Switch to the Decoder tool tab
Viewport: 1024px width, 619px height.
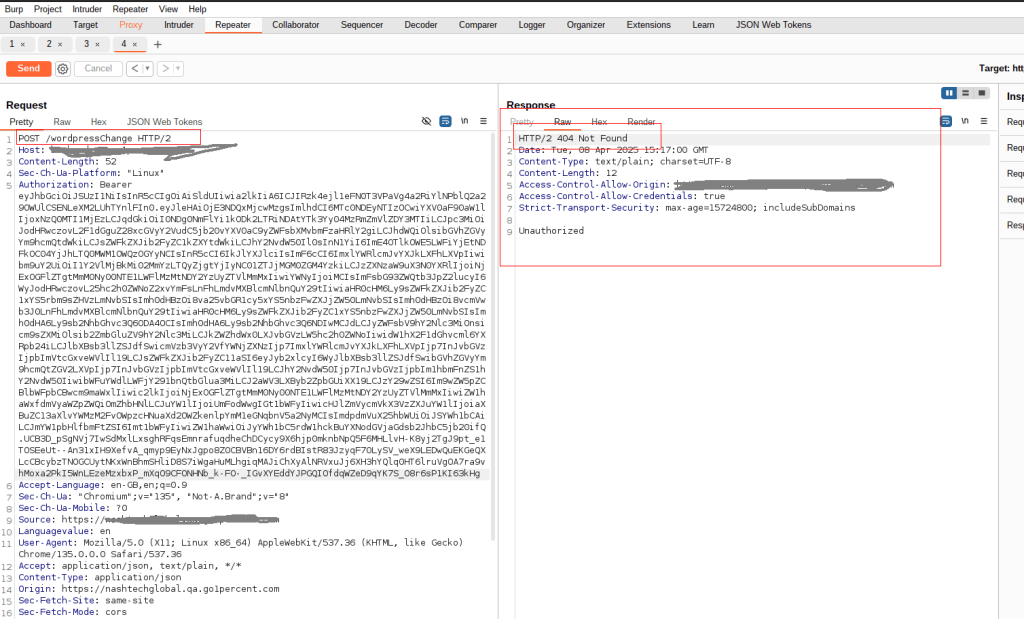421,25
